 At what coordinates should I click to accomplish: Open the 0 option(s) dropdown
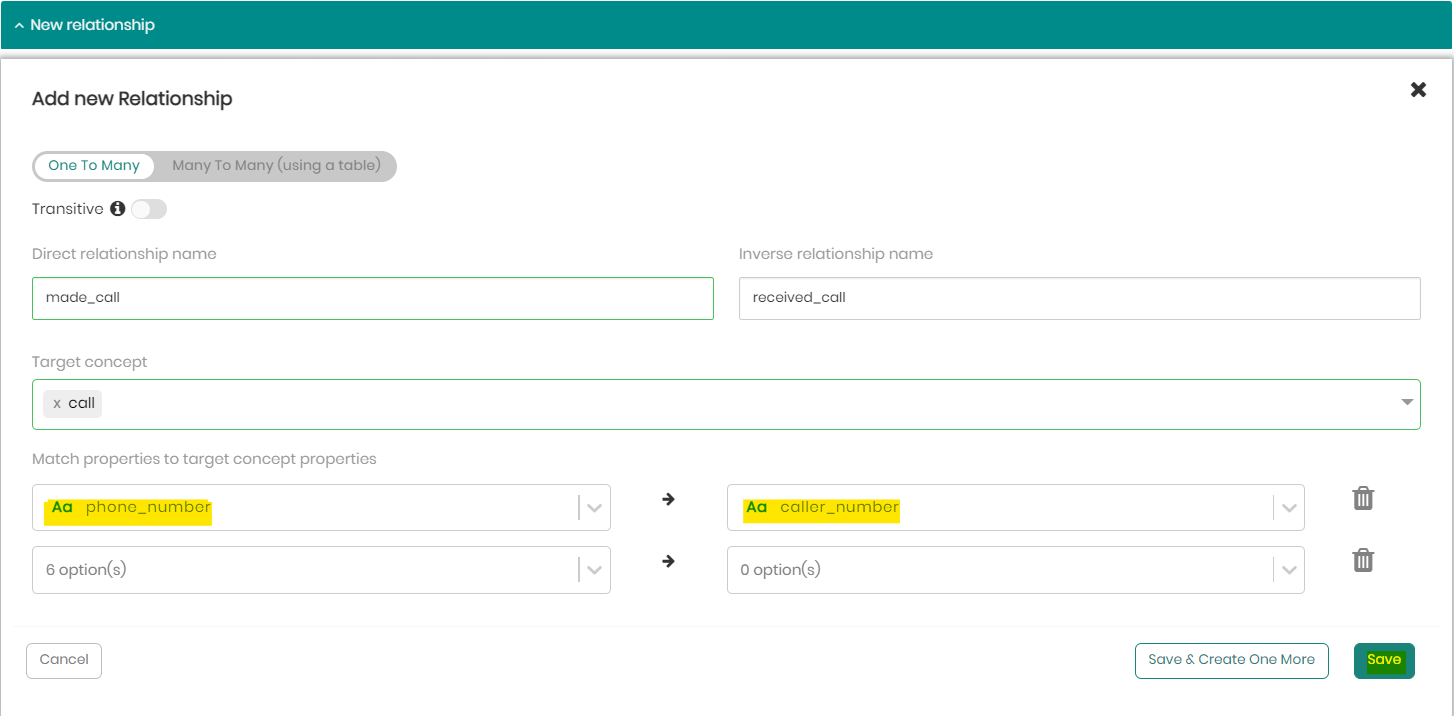(x=1288, y=570)
